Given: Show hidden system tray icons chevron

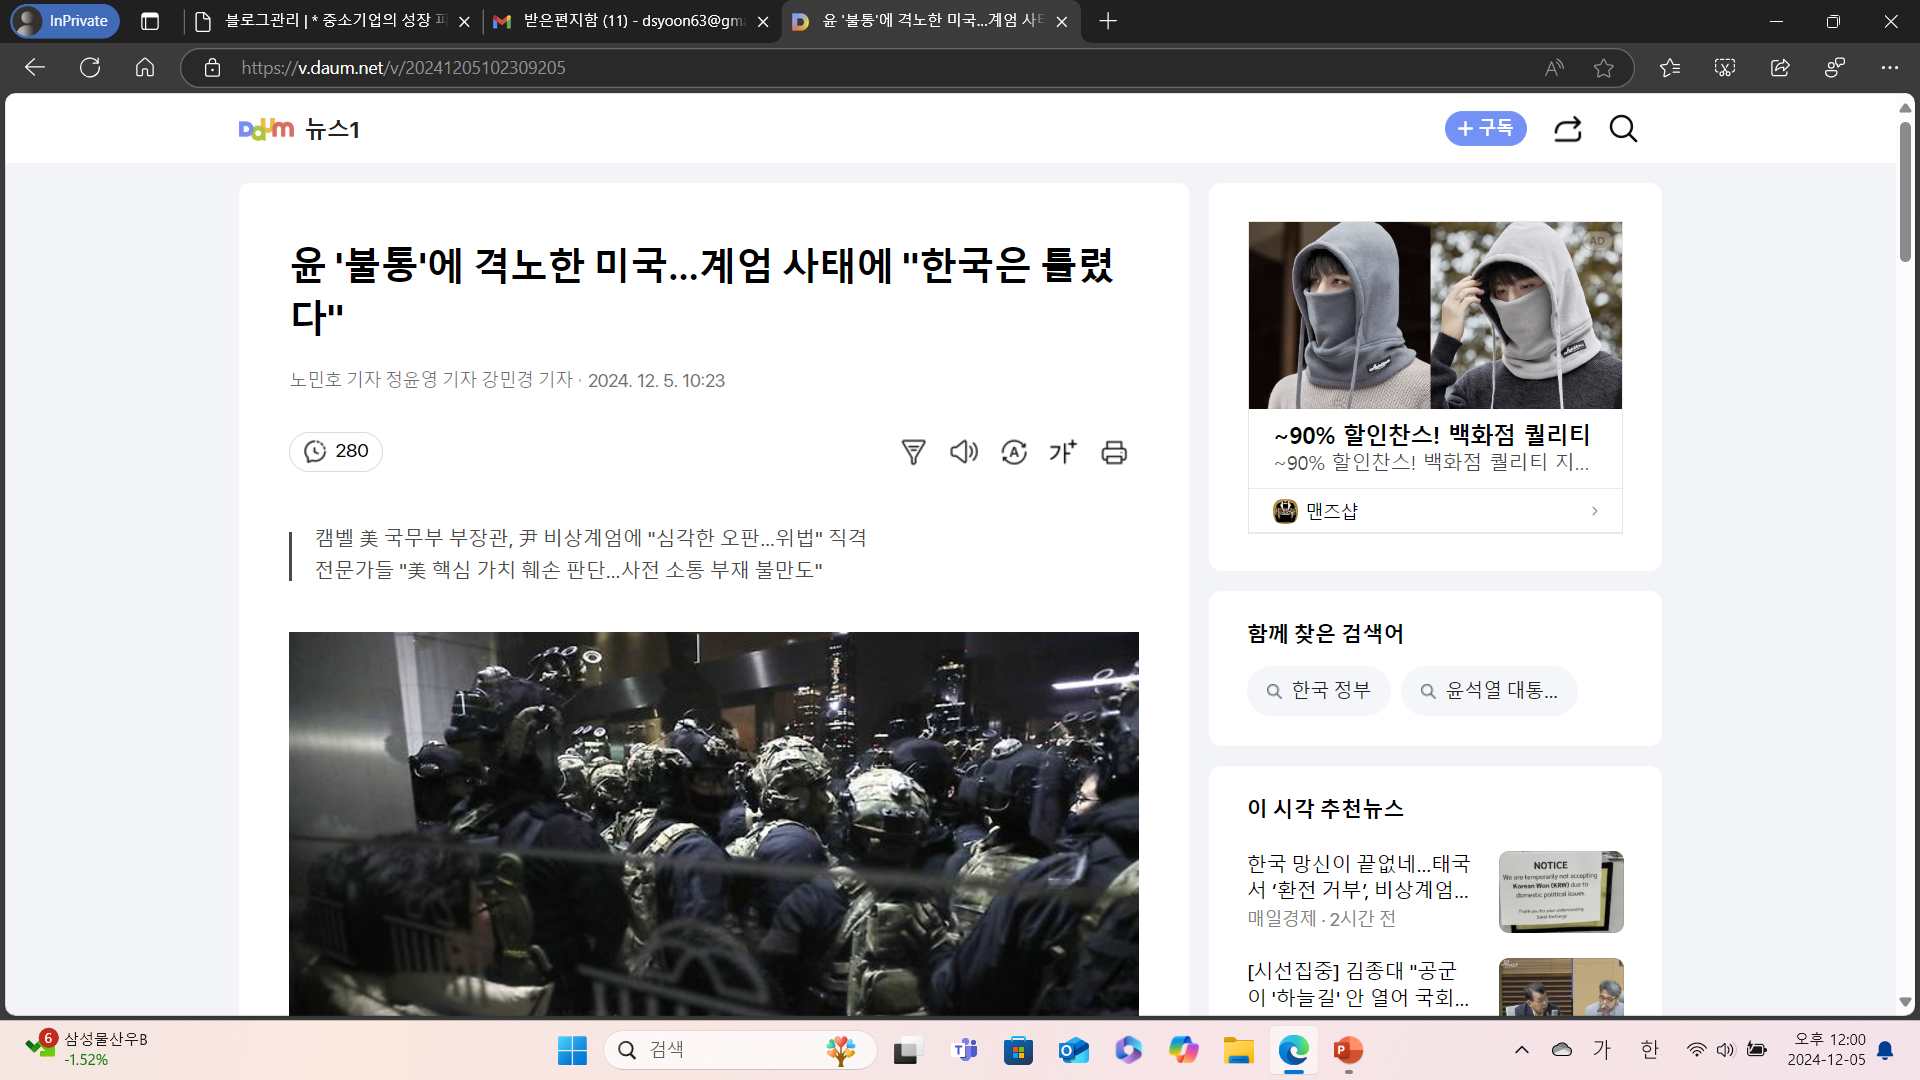Looking at the screenshot, I should (x=1522, y=1049).
